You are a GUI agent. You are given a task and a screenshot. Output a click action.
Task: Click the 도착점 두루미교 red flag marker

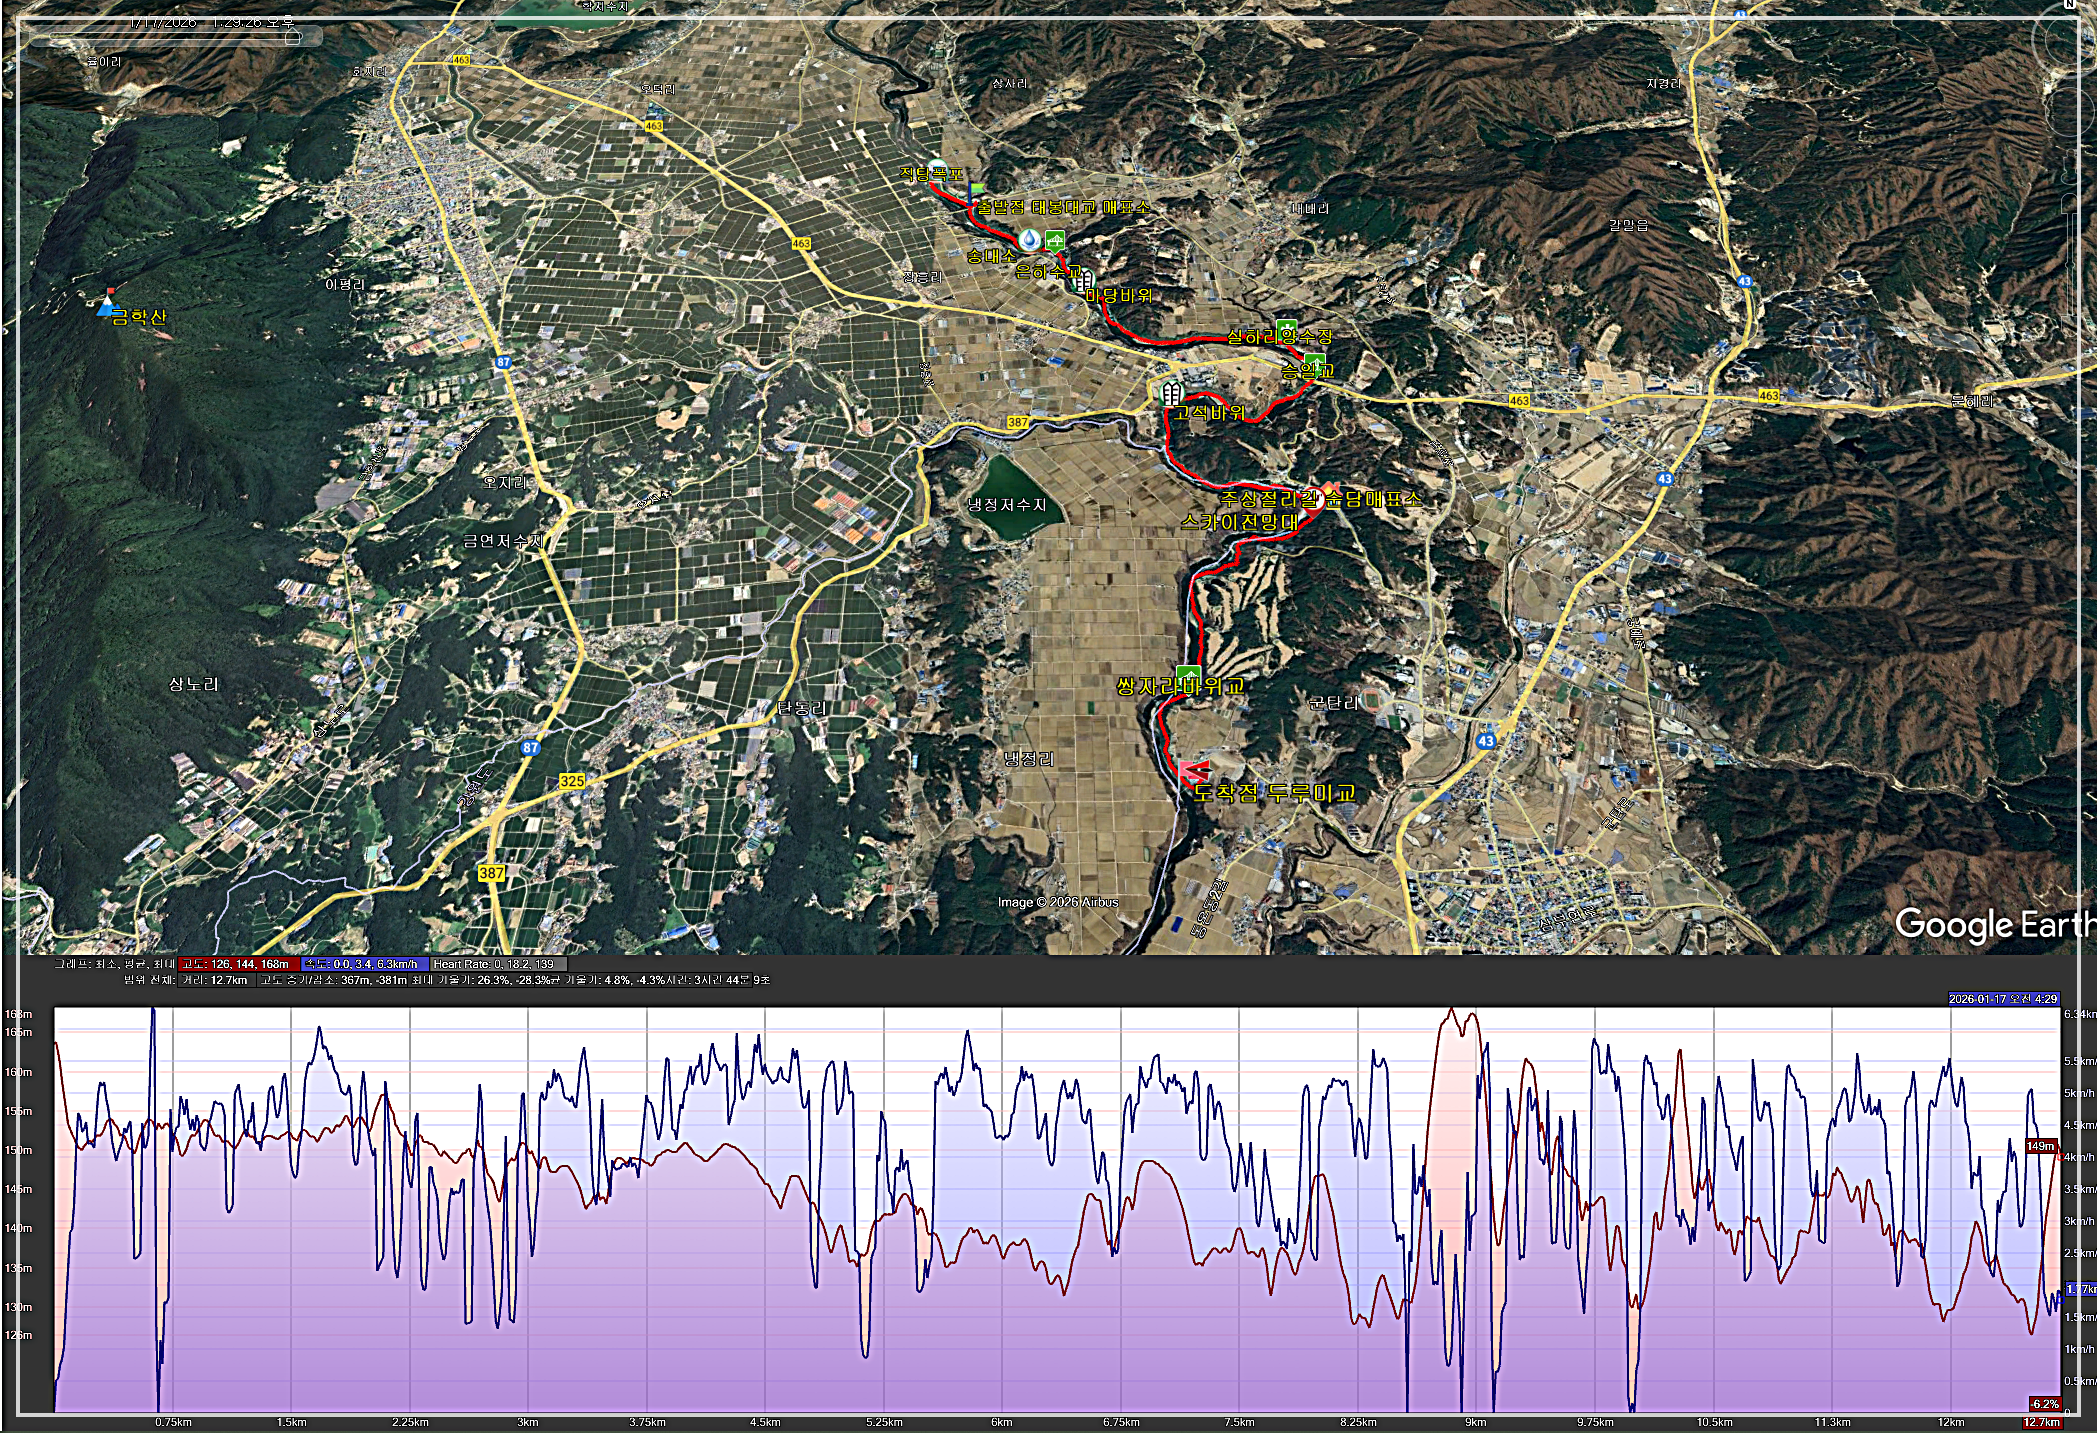1193,771
